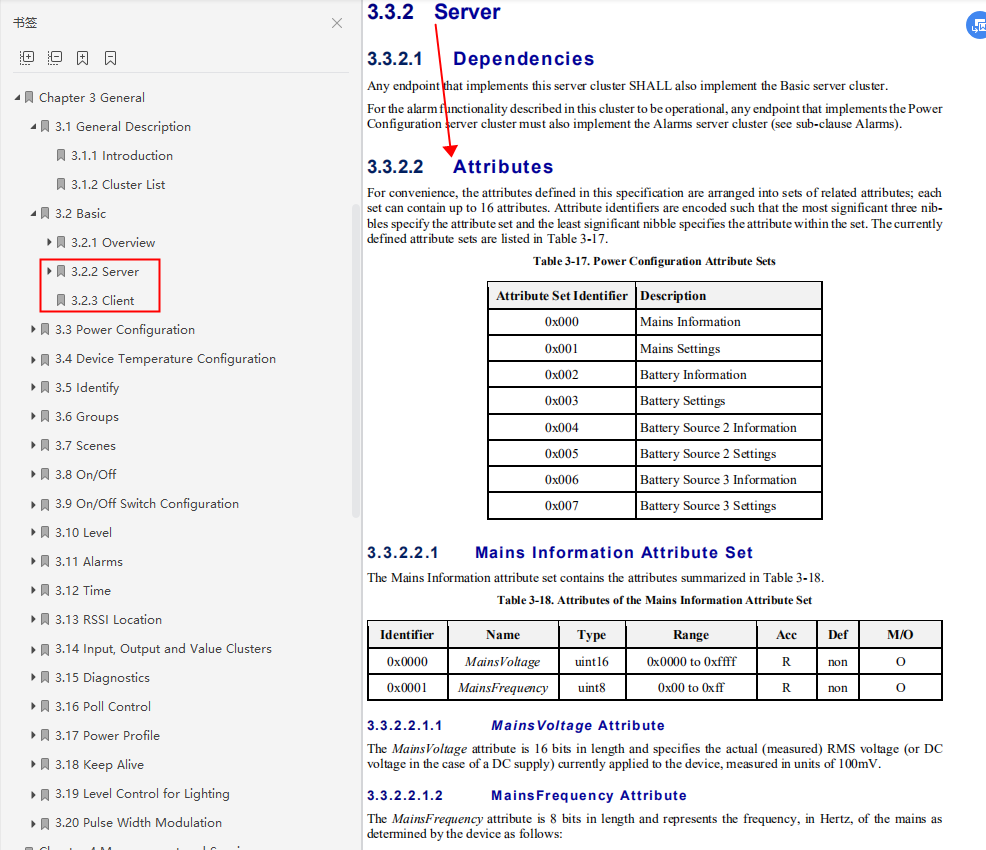Open the 3.1.2 Cluster List bookmark
986x850 pixels.
point(118,184)
